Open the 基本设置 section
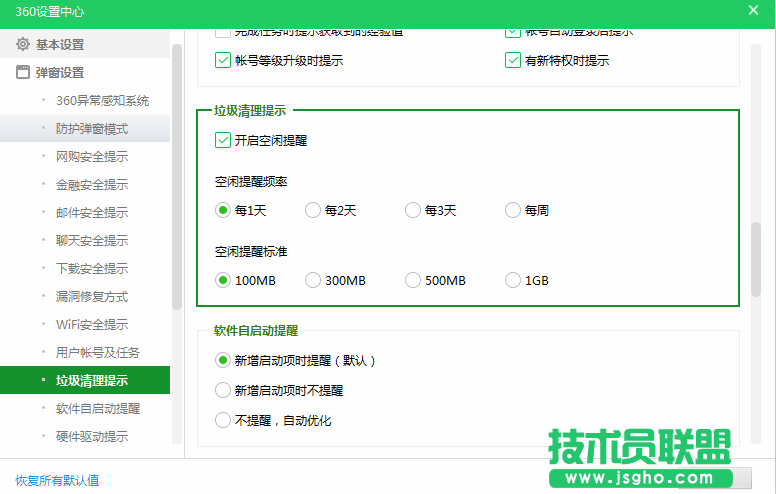The width and height of the screenshot is (776, 494). tap(85, 44)
